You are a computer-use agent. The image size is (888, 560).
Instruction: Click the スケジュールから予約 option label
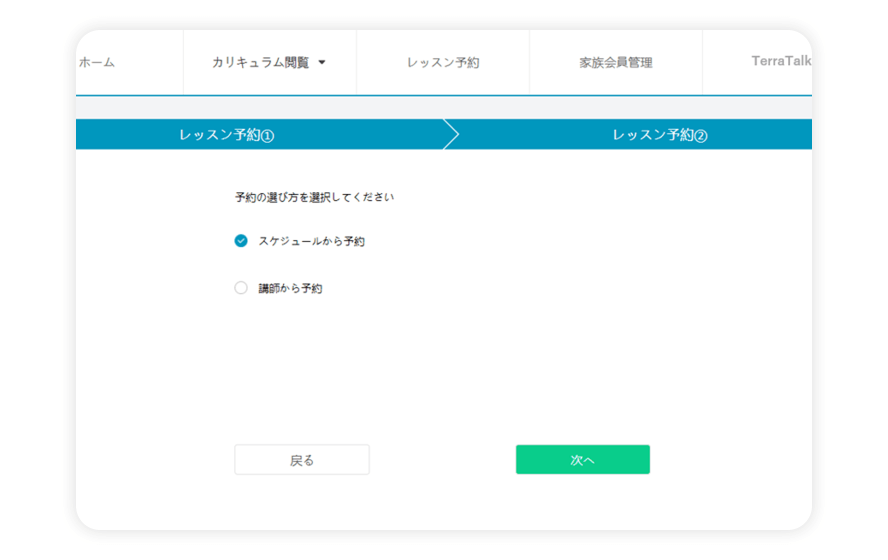(x=311, y=241)
